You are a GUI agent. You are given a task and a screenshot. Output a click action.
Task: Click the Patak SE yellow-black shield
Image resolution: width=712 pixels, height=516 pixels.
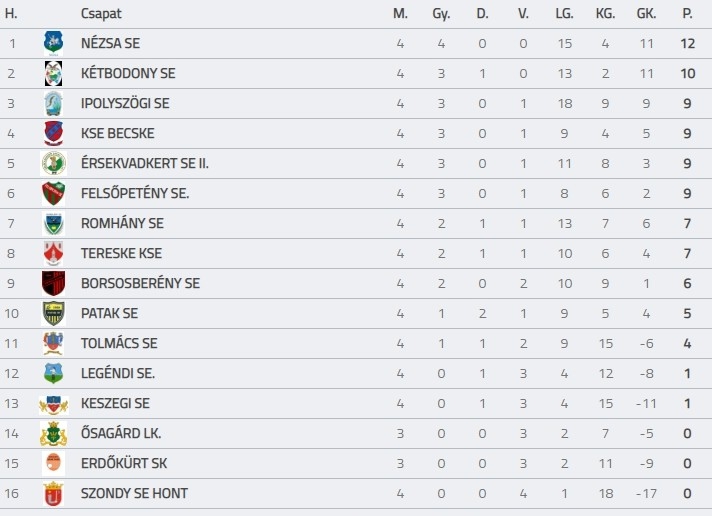54,313
